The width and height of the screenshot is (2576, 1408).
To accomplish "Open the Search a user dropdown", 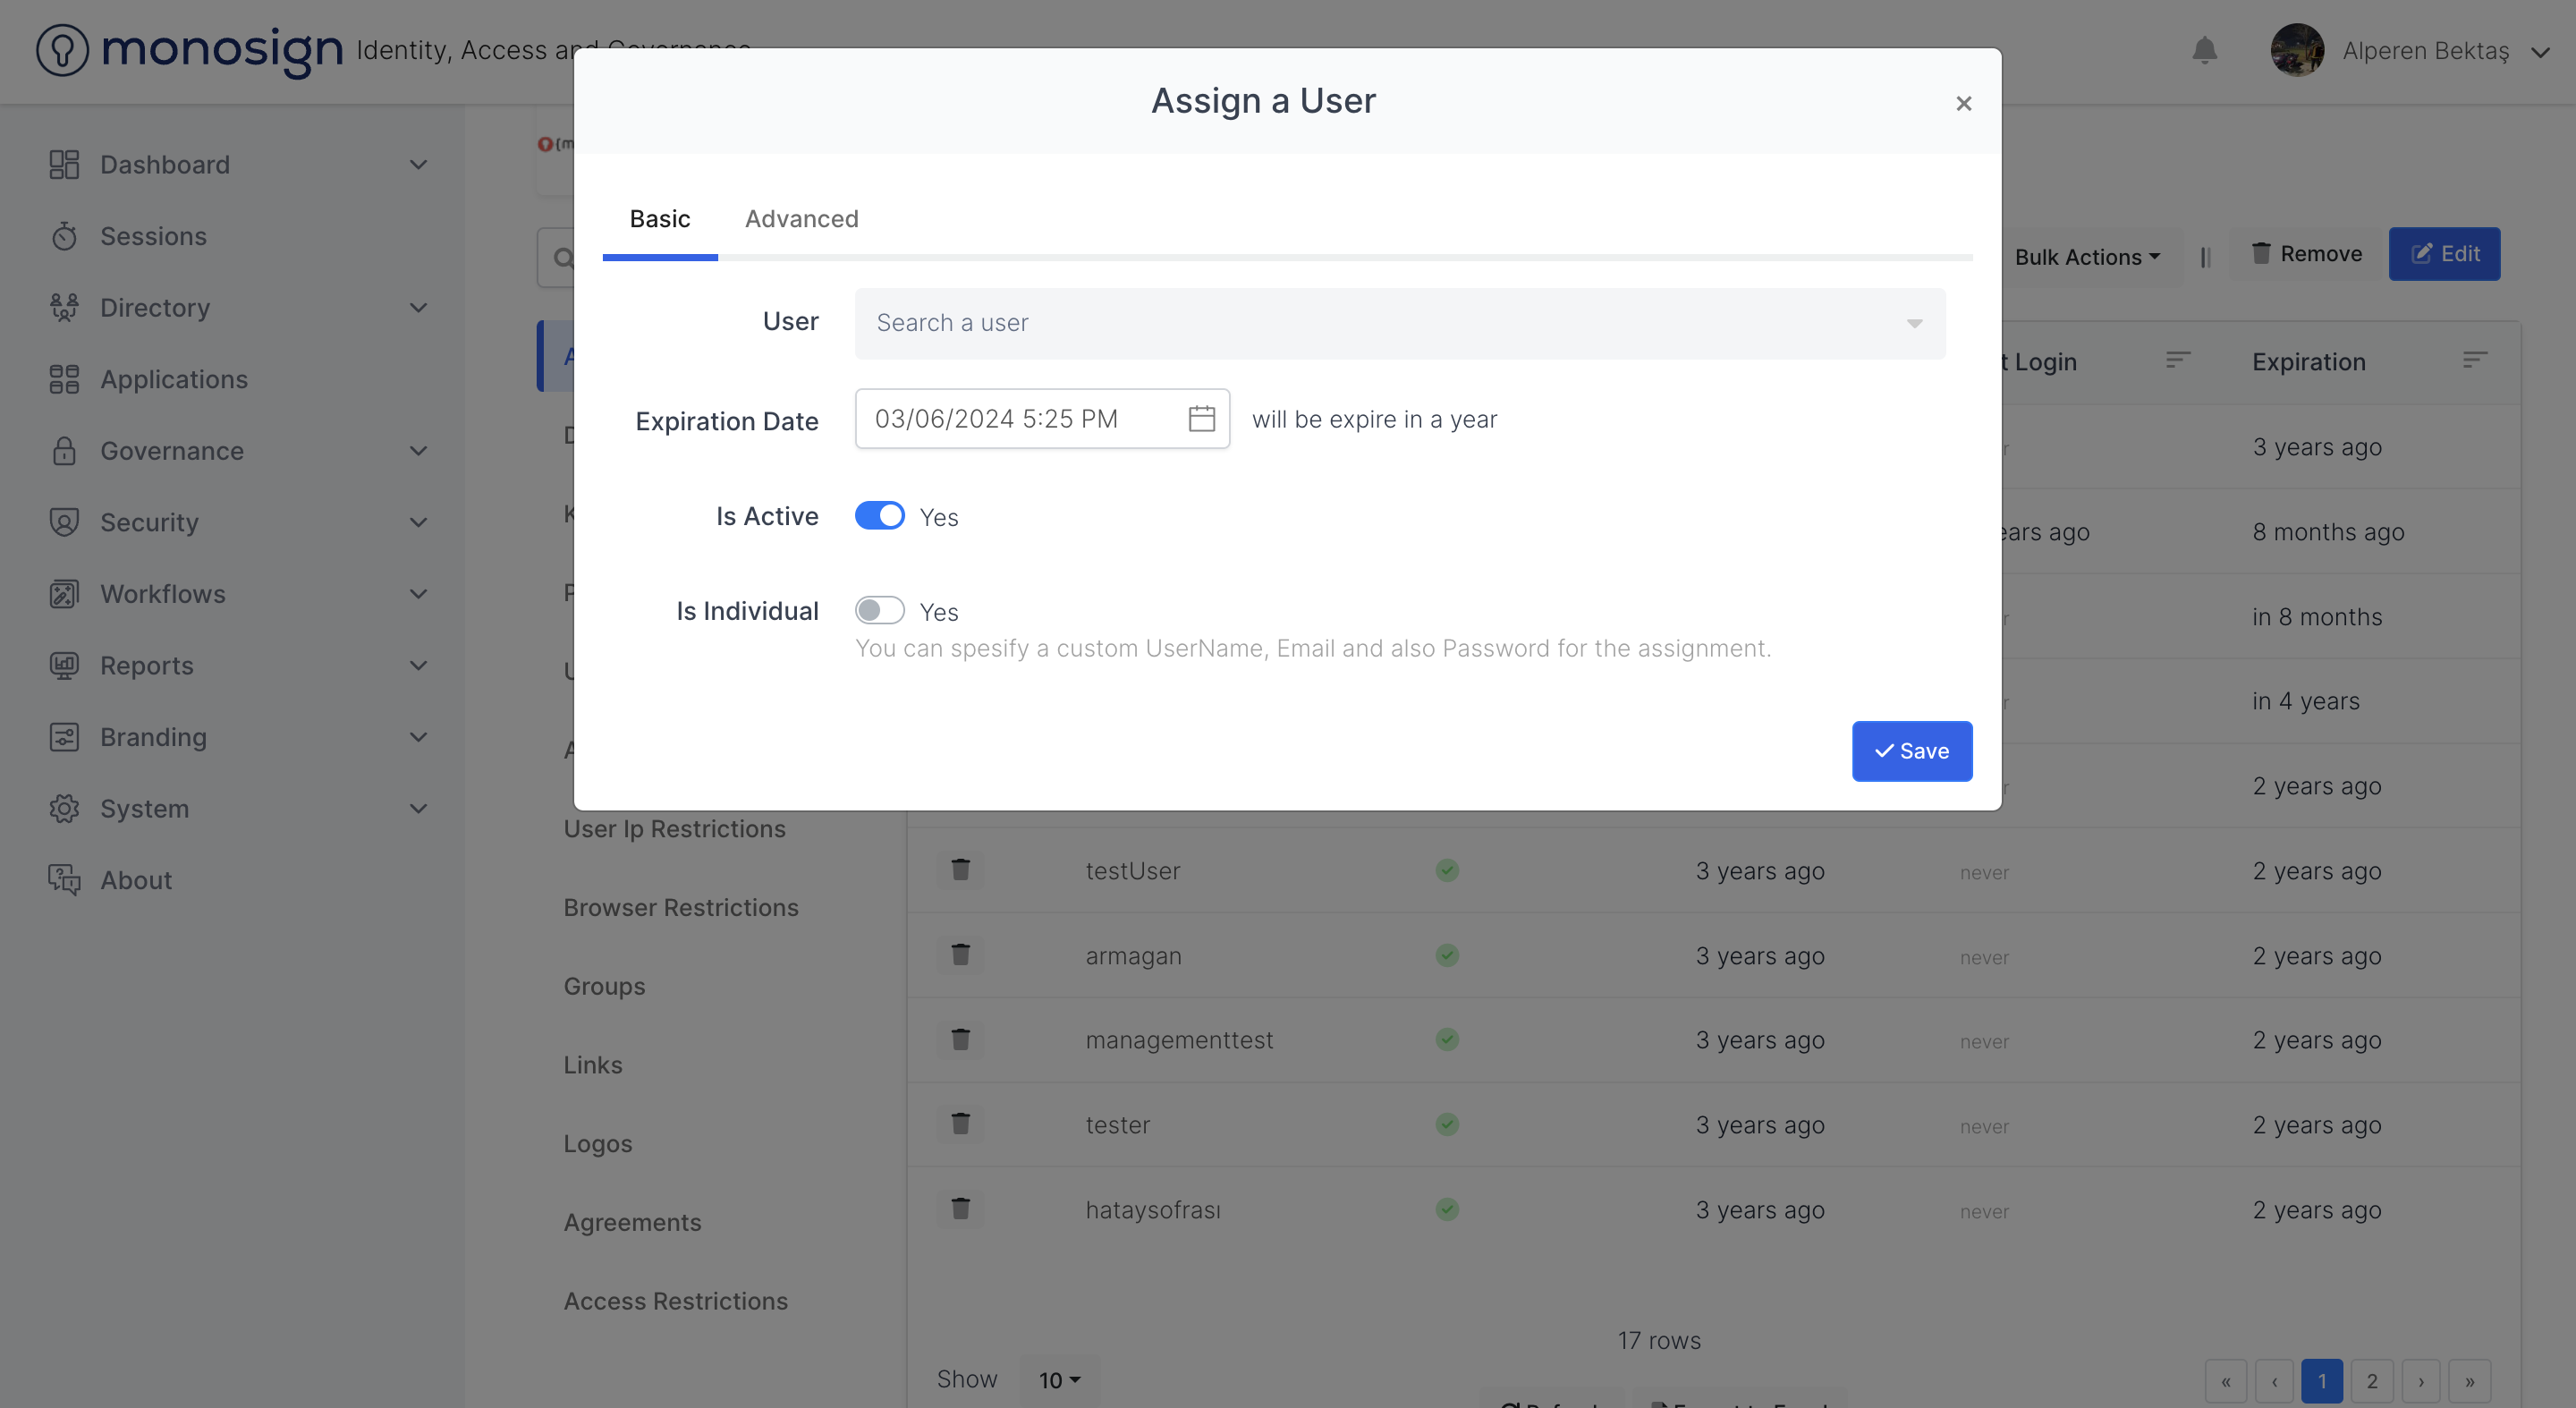I will (x=1399, y=323).
